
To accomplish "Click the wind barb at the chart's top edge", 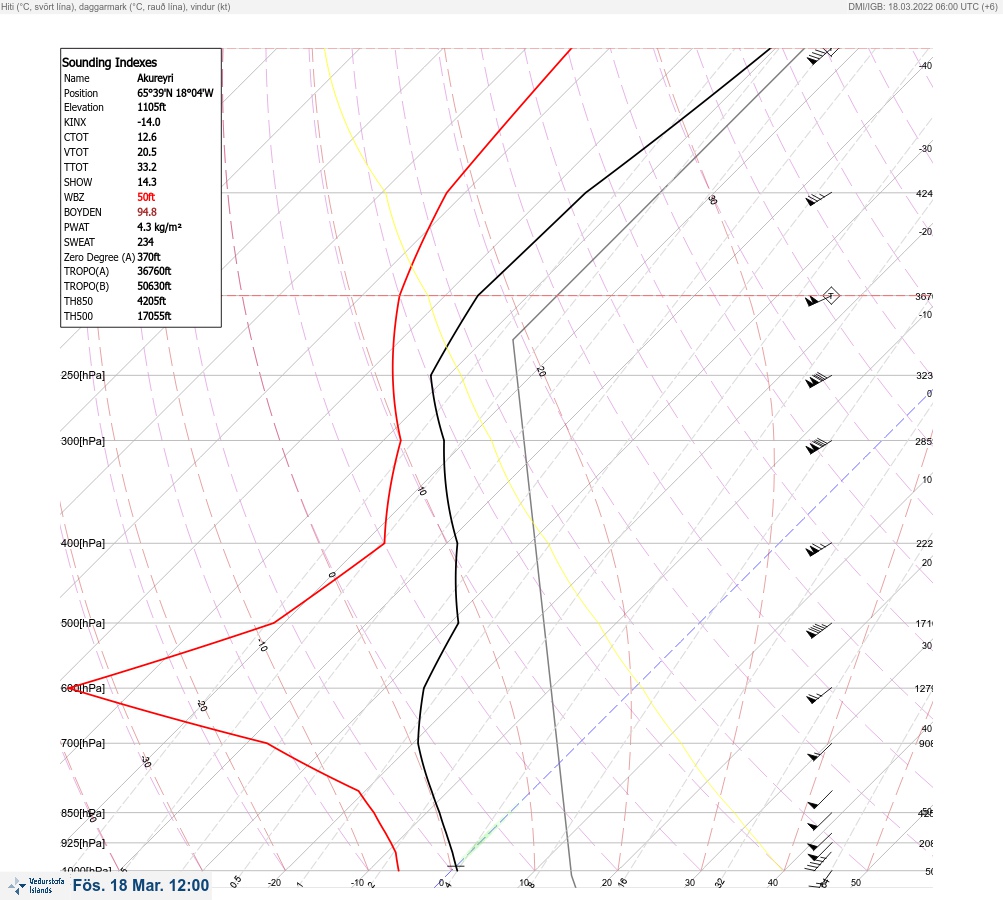I will (x=821, y=56).
